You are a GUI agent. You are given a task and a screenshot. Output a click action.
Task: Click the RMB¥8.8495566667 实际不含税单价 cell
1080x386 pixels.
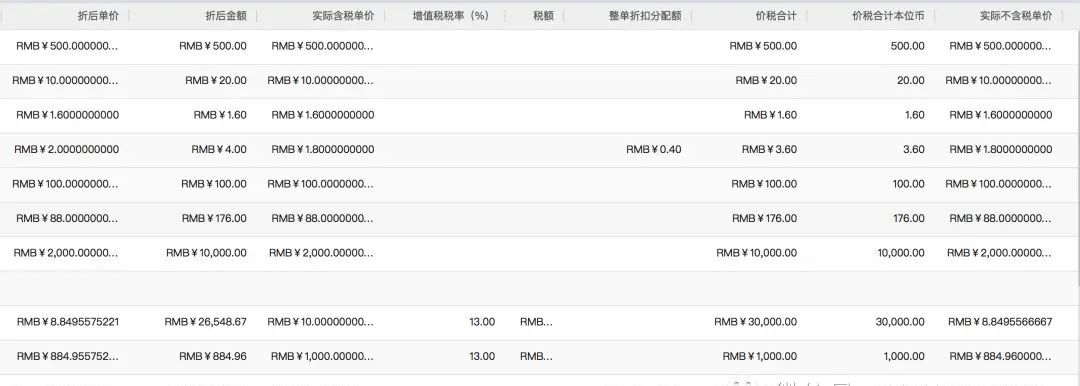1000,322
